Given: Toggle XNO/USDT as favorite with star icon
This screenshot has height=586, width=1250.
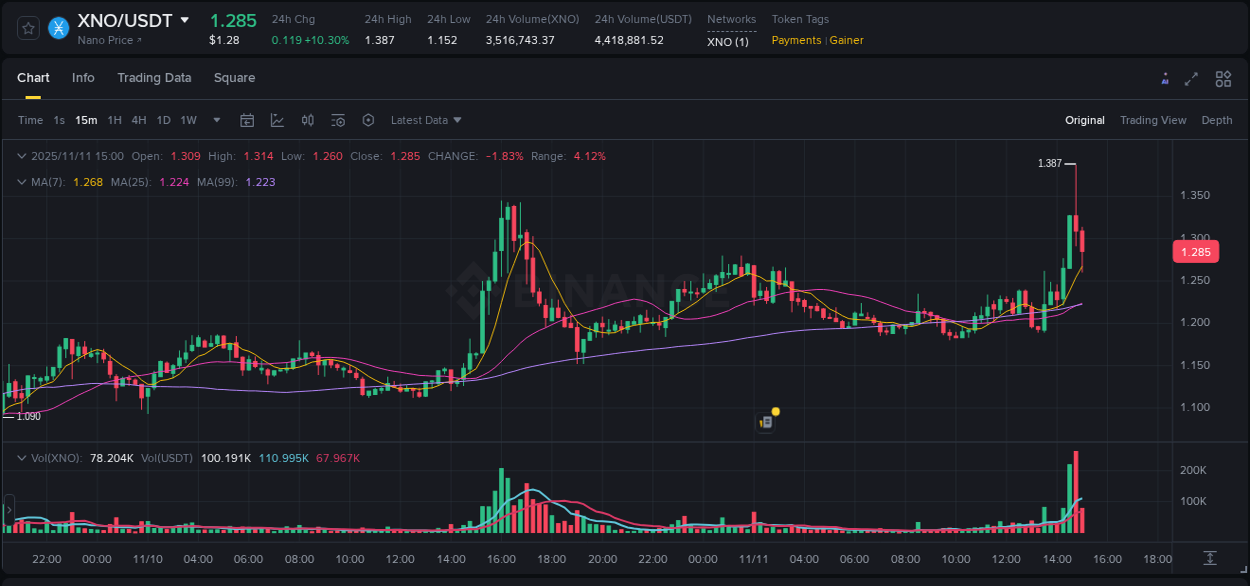Looking at the screenshot, I should (x=27, y=28).
